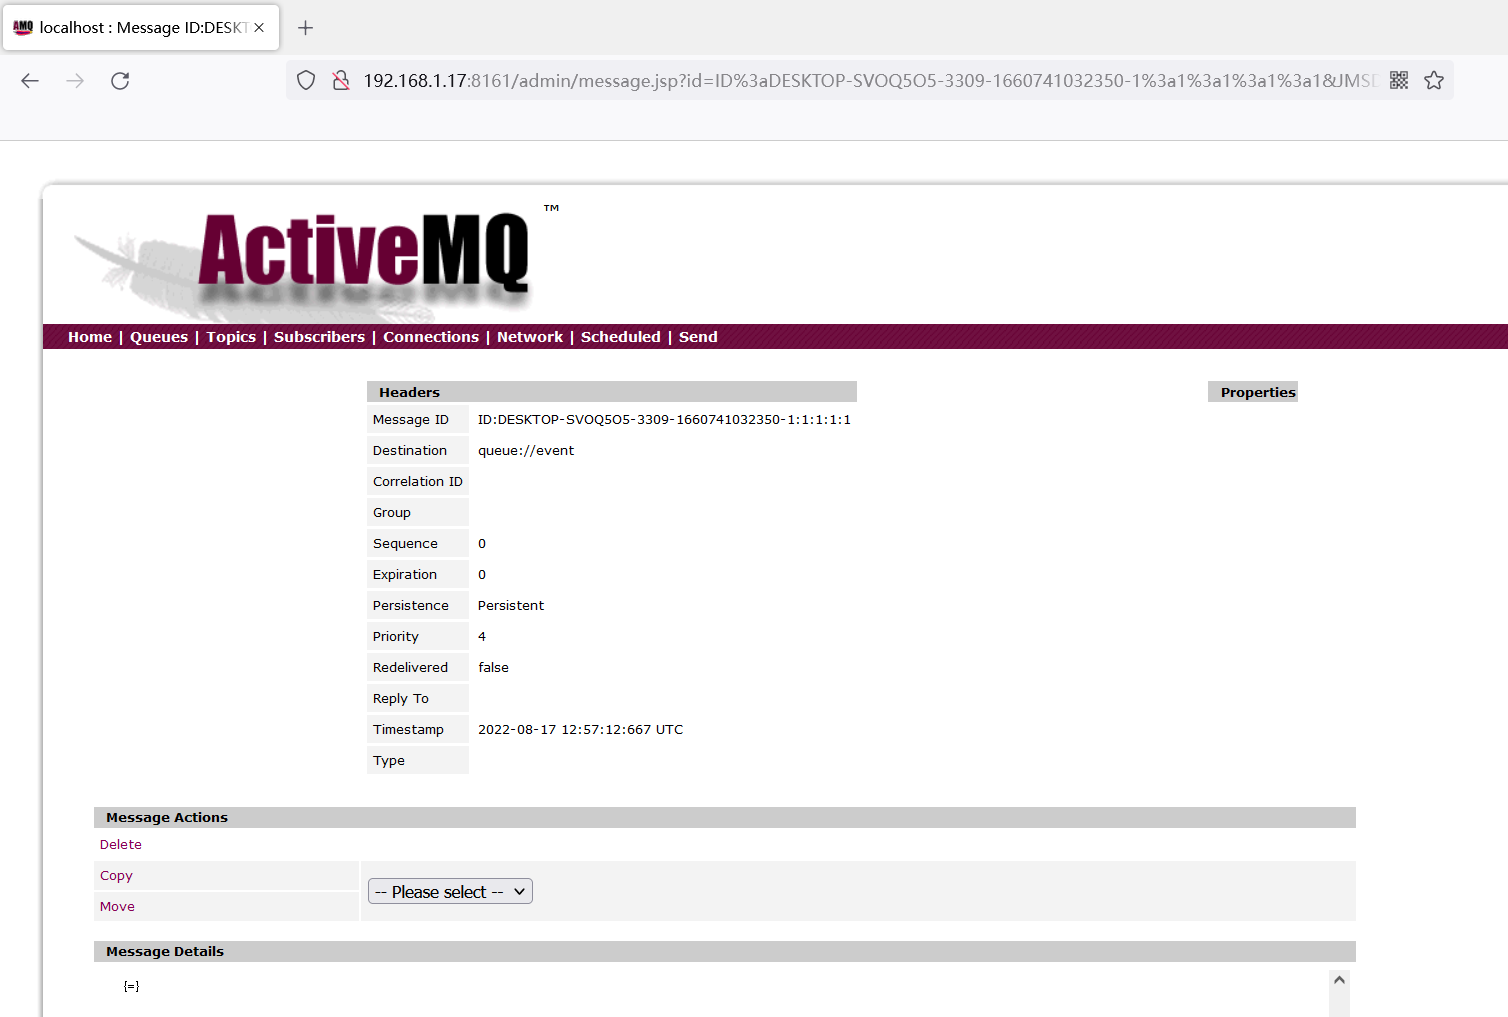Click the insecure connection padlock icon
1508x1017 pixels.
pyautogui.click(x=341, y=81)
